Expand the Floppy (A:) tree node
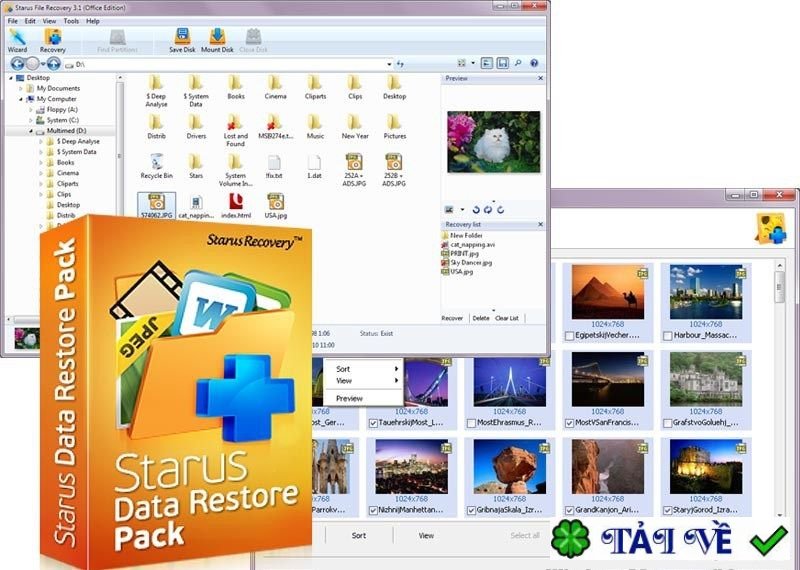The image size is (800, 570). [31, 110]
